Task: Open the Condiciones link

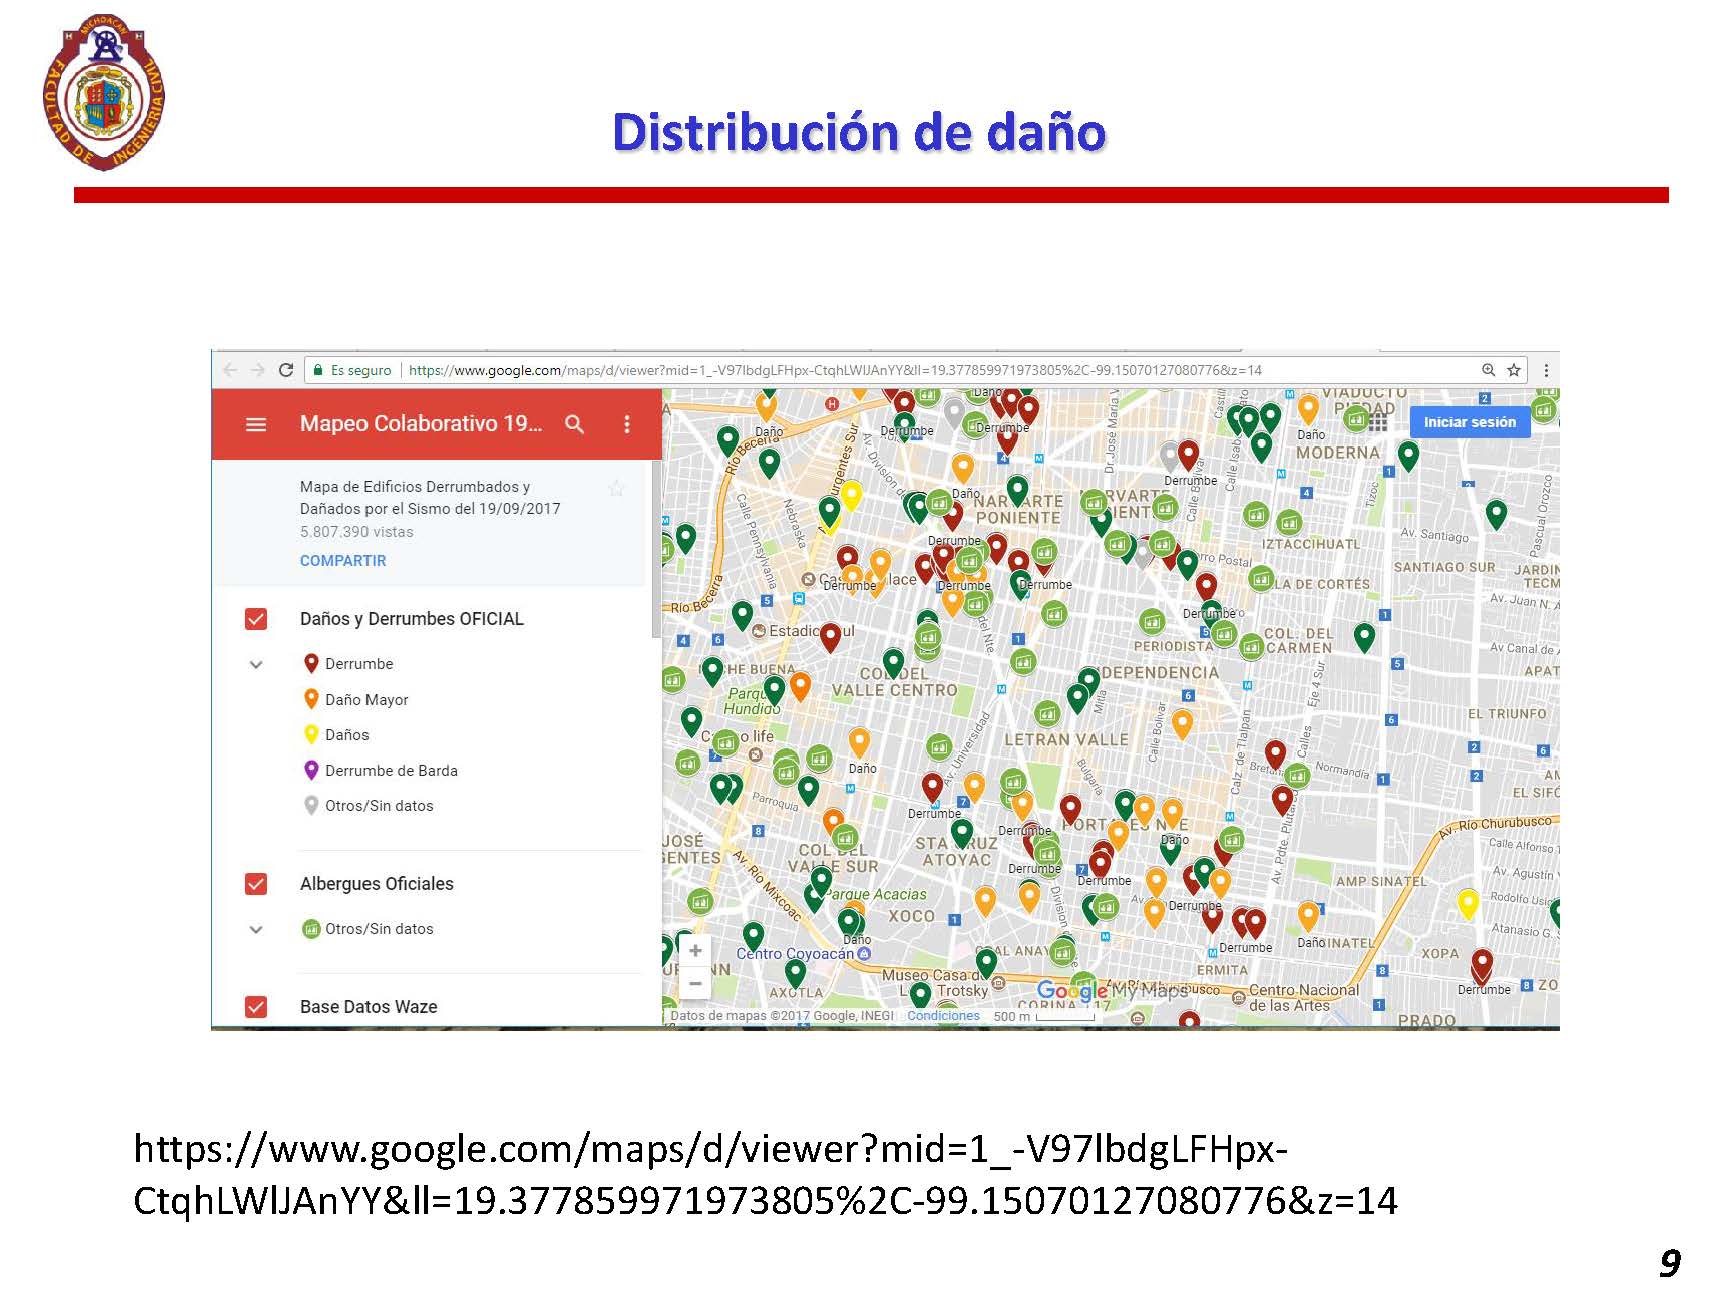Action: 943,1016
